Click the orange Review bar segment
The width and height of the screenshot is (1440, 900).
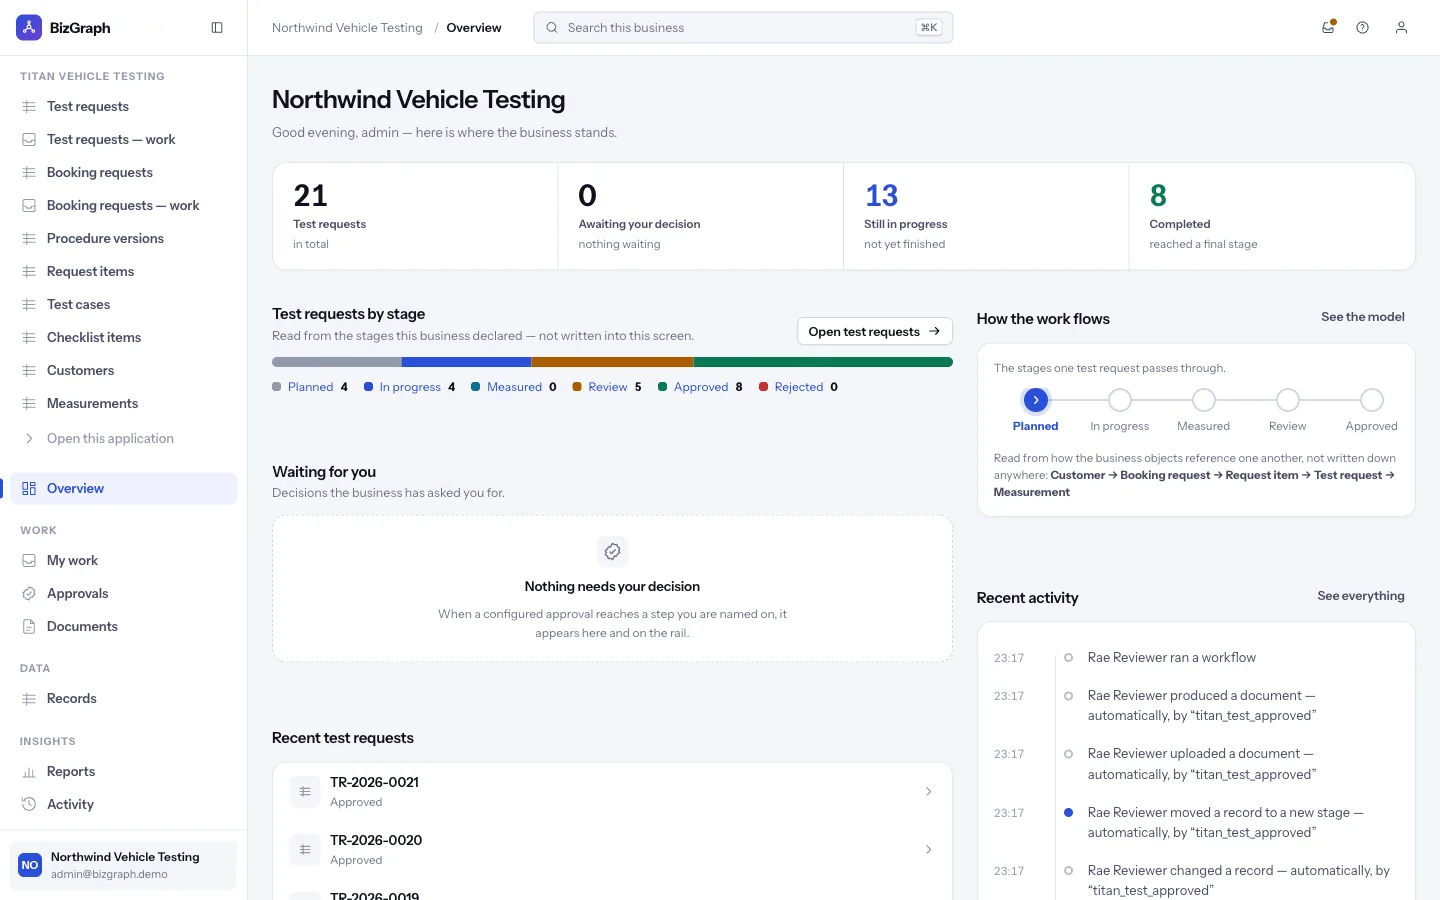click(x=613, y=362)
